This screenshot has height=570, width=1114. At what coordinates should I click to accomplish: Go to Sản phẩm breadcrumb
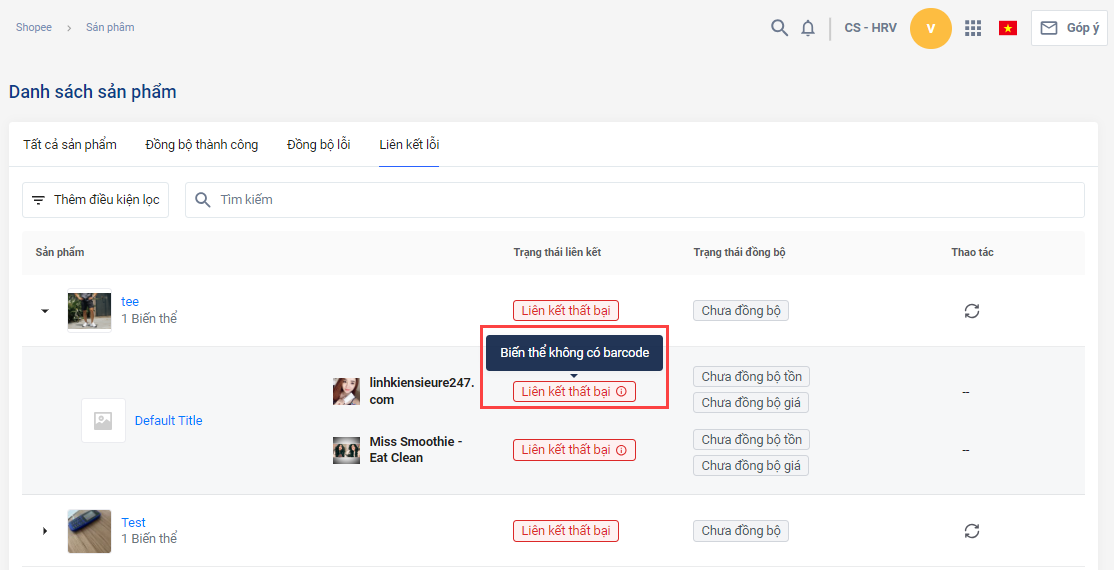(110, 28)
